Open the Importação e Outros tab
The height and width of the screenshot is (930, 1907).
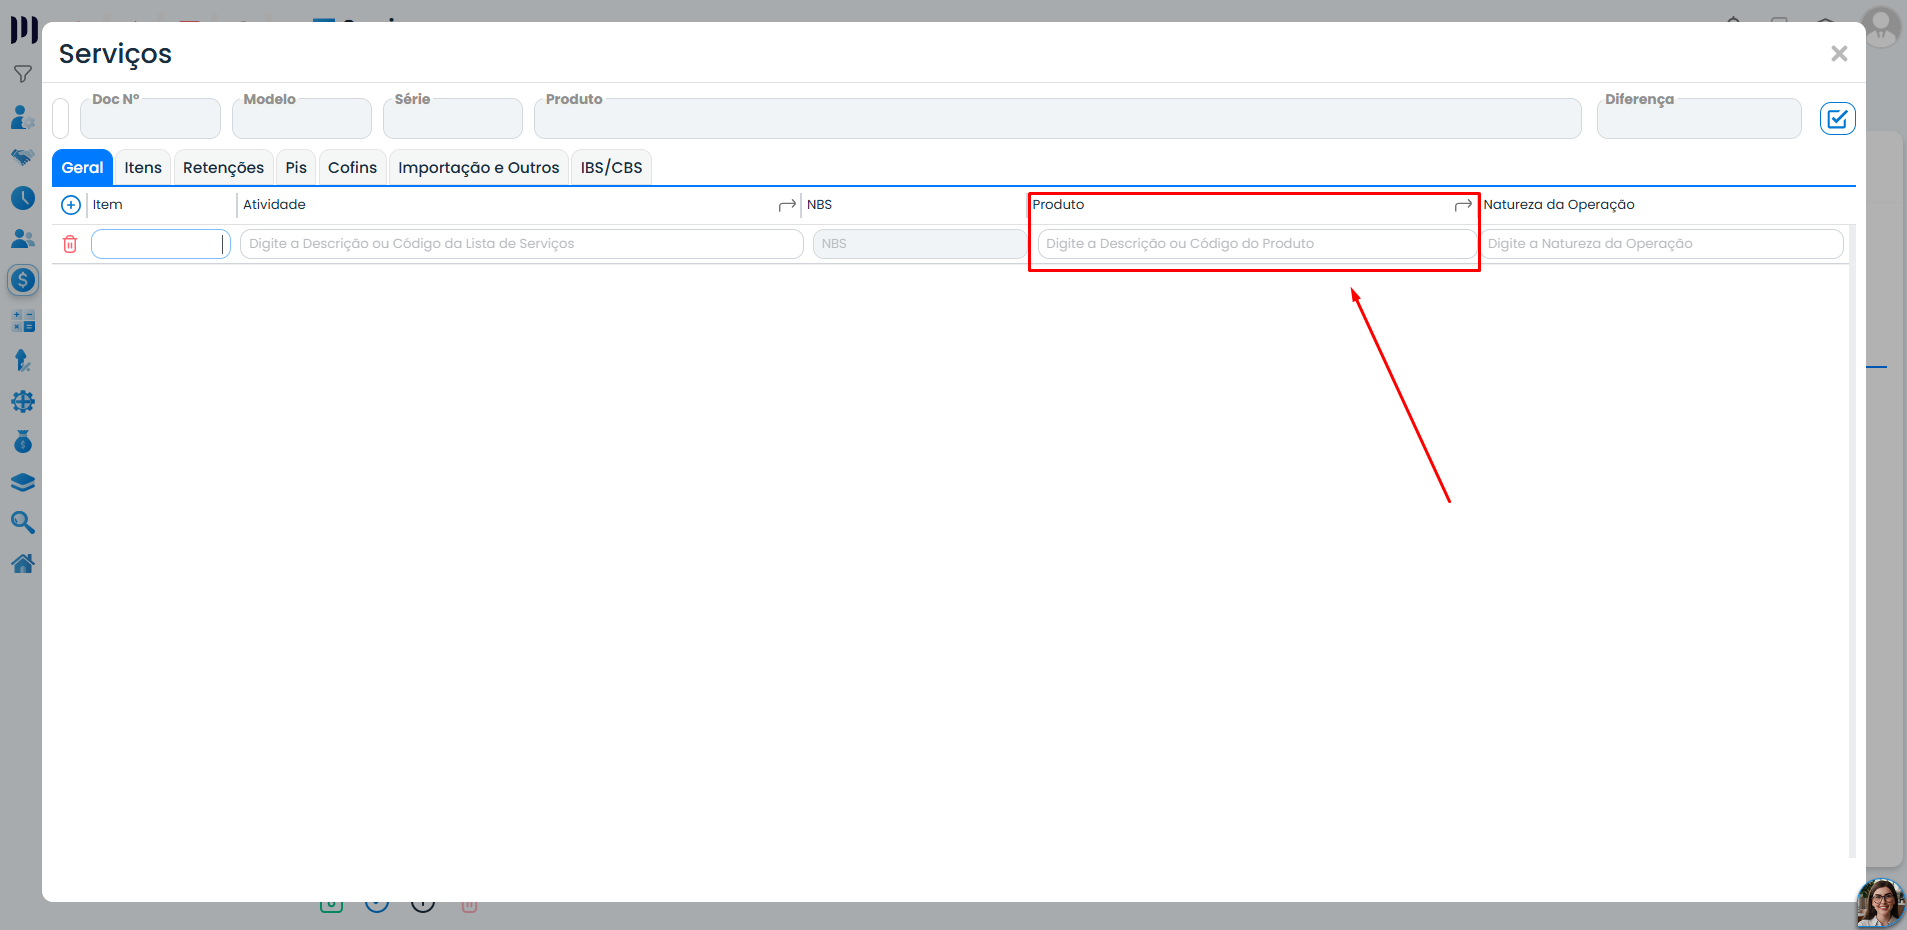pos(478,168)
